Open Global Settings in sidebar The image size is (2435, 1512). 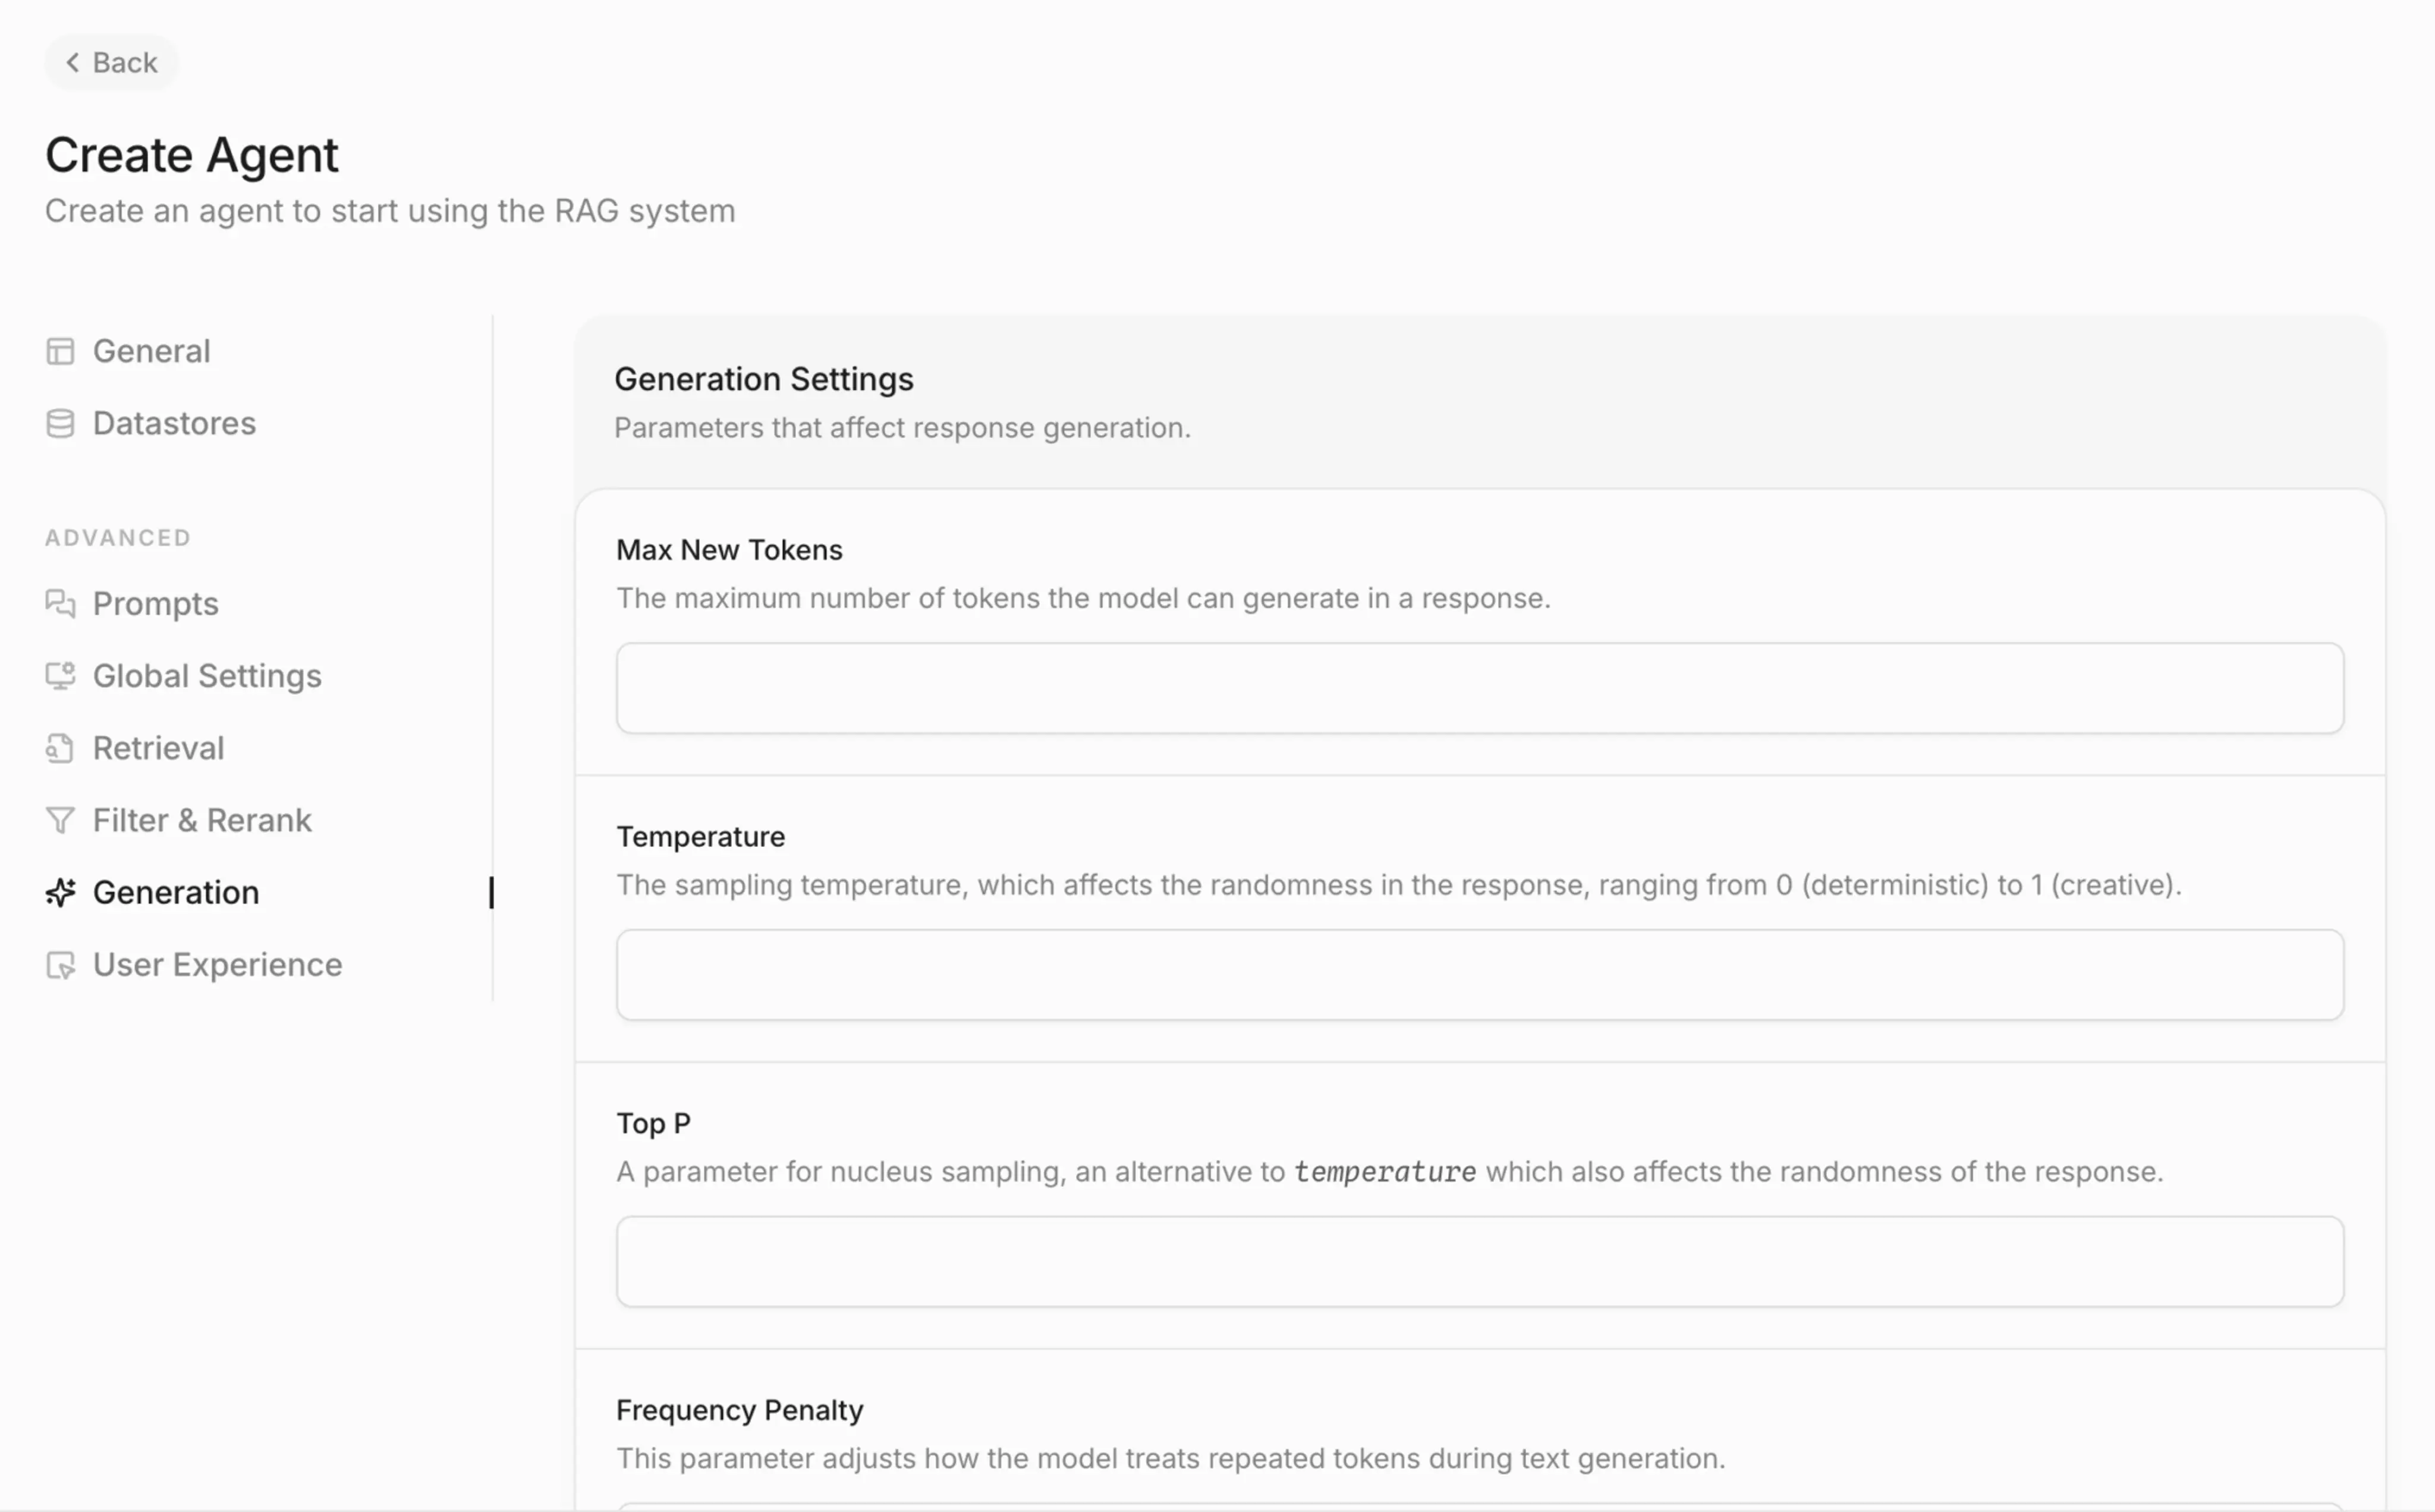pyautogui.click(x=207, y=676)
